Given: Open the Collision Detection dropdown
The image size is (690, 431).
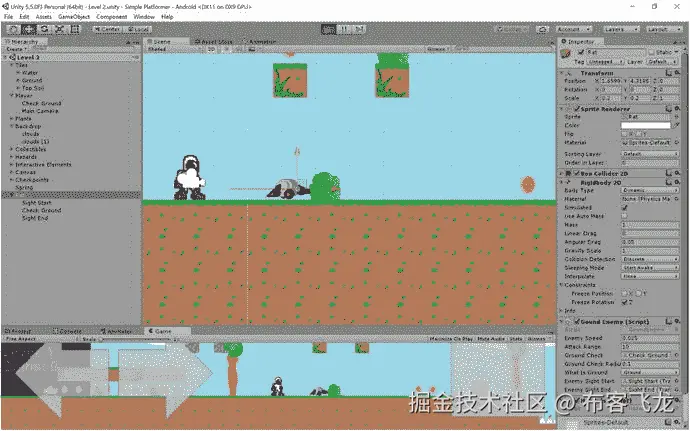Looking at the screenshot, I should click(x=650, y=259).
